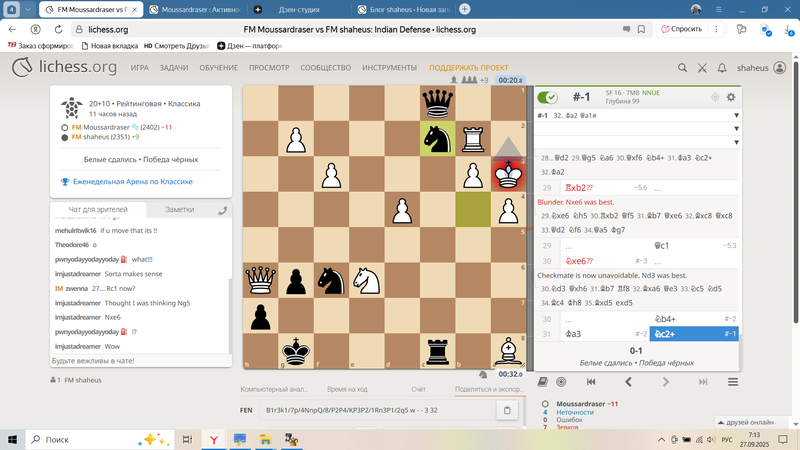Go forward one move with right arrow

click(x=665, y=382)
